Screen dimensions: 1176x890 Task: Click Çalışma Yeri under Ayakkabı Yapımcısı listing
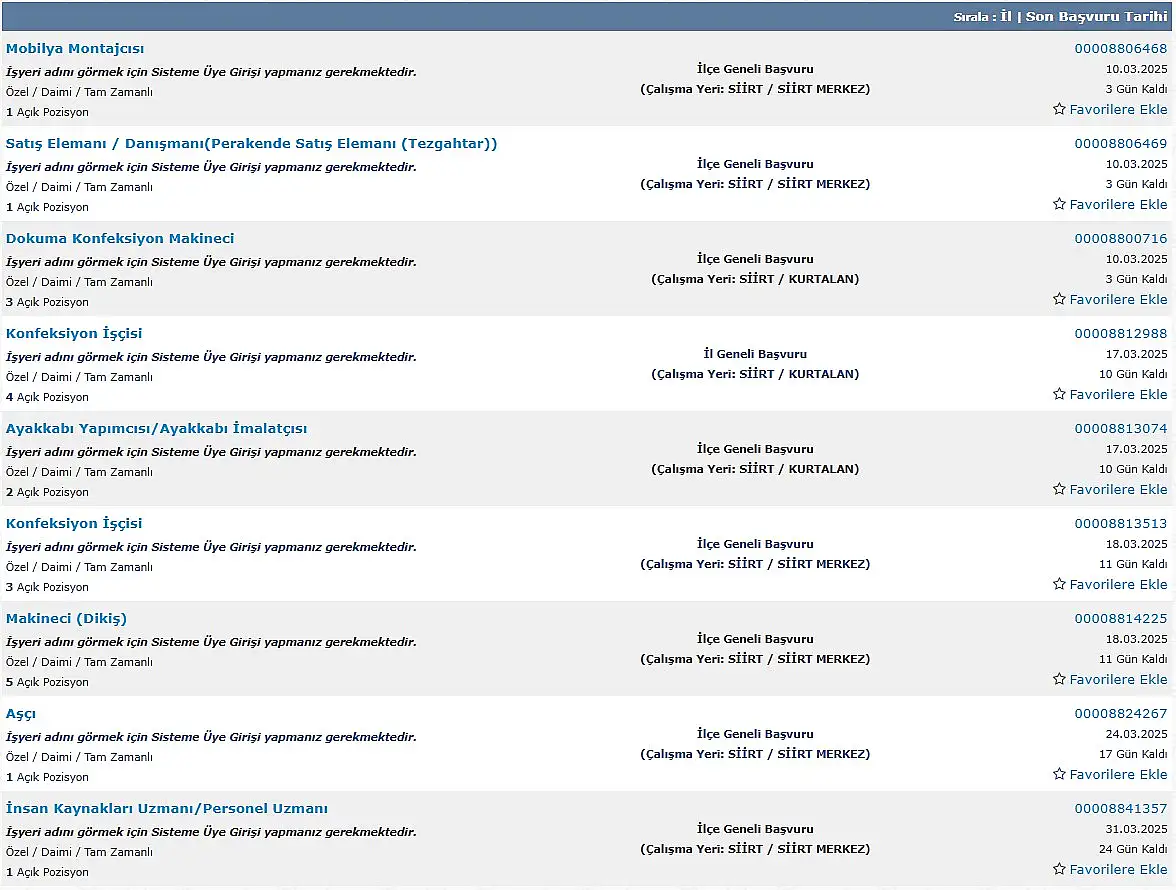click(755, 469)
